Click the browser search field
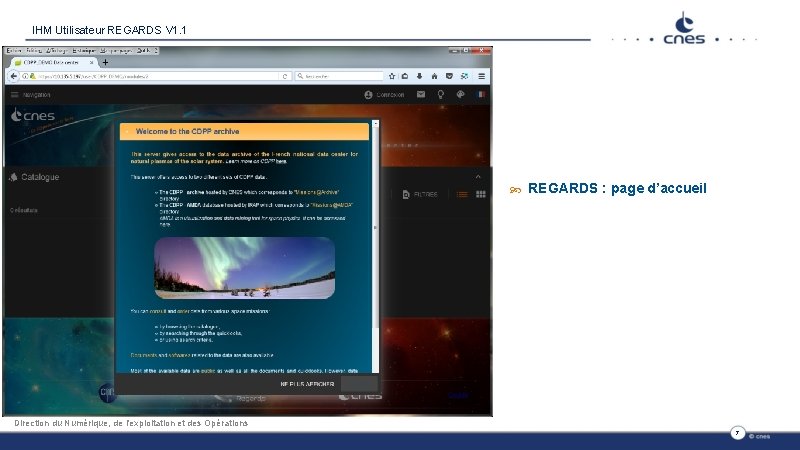Image resolution: width=800 pixels, height=450 pixels. click(x=339, y=76)
